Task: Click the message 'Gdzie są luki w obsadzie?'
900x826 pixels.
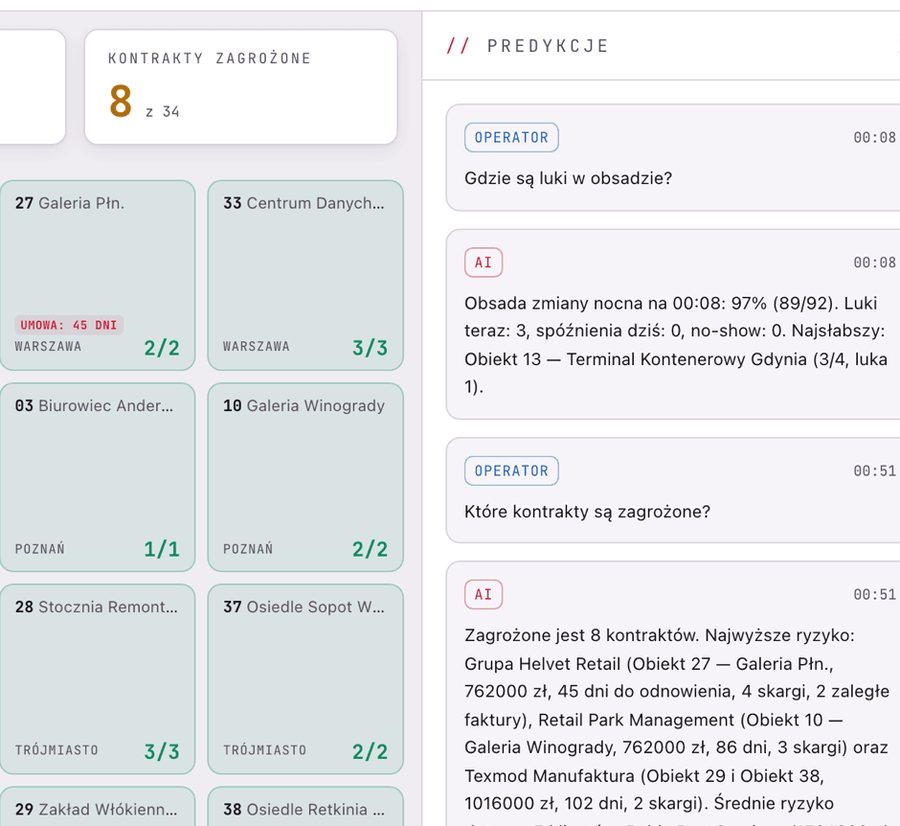Action: [x=568, y=179]
